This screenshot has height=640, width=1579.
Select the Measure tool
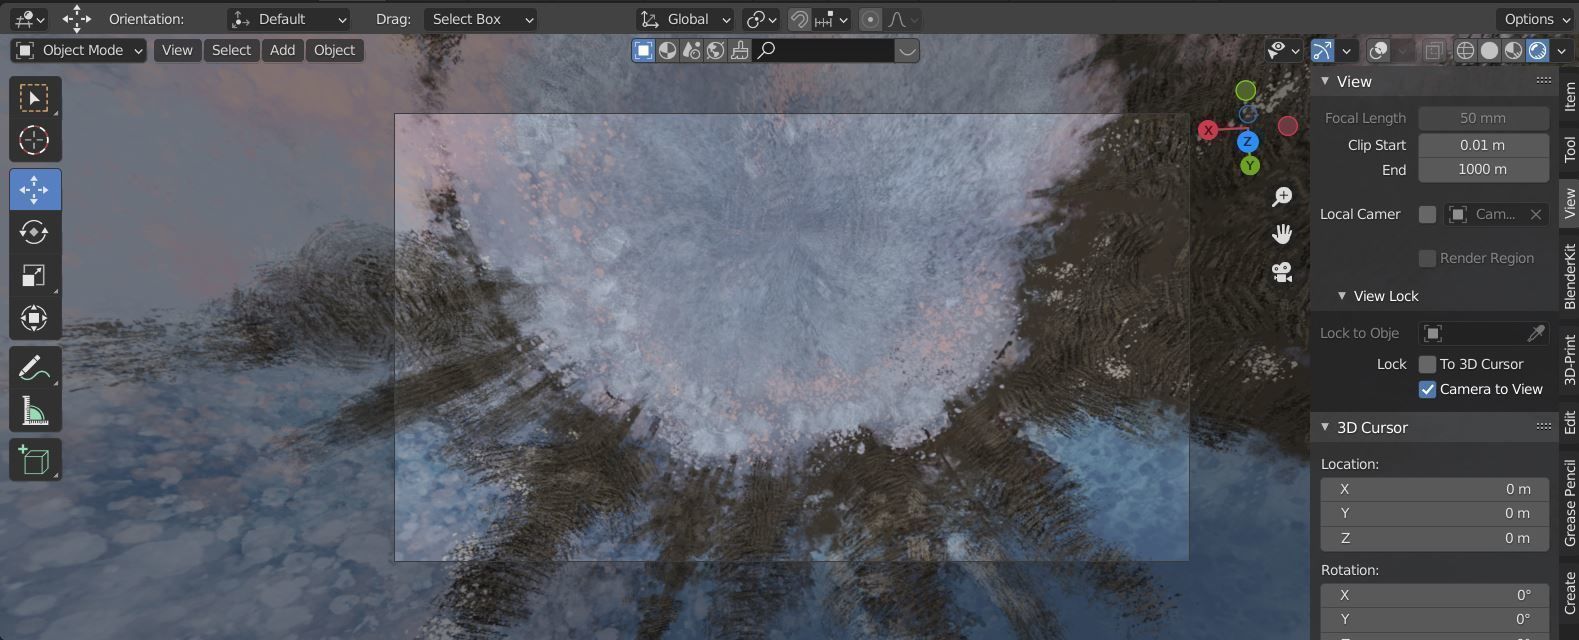34,411
